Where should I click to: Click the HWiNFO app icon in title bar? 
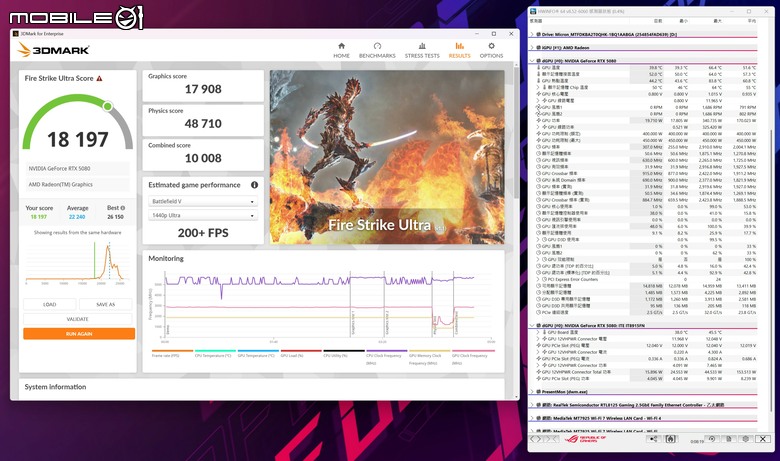(533, 11)
